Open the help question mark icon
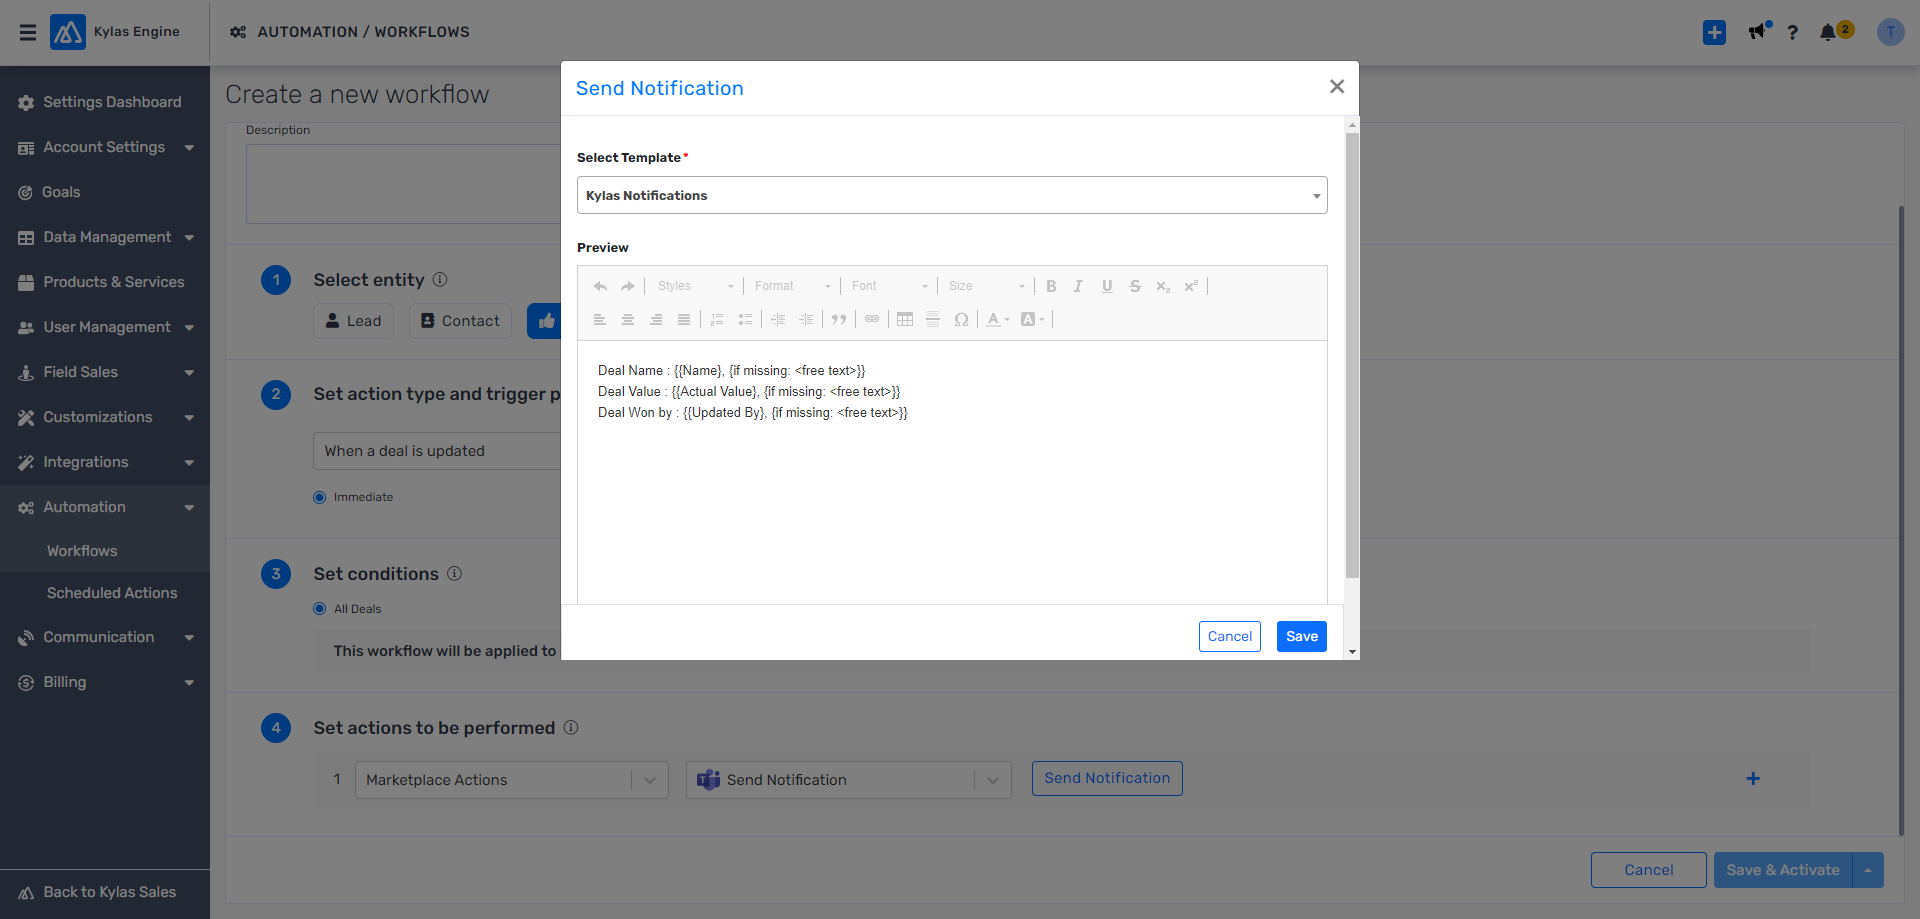 (x=1793, y=32)
